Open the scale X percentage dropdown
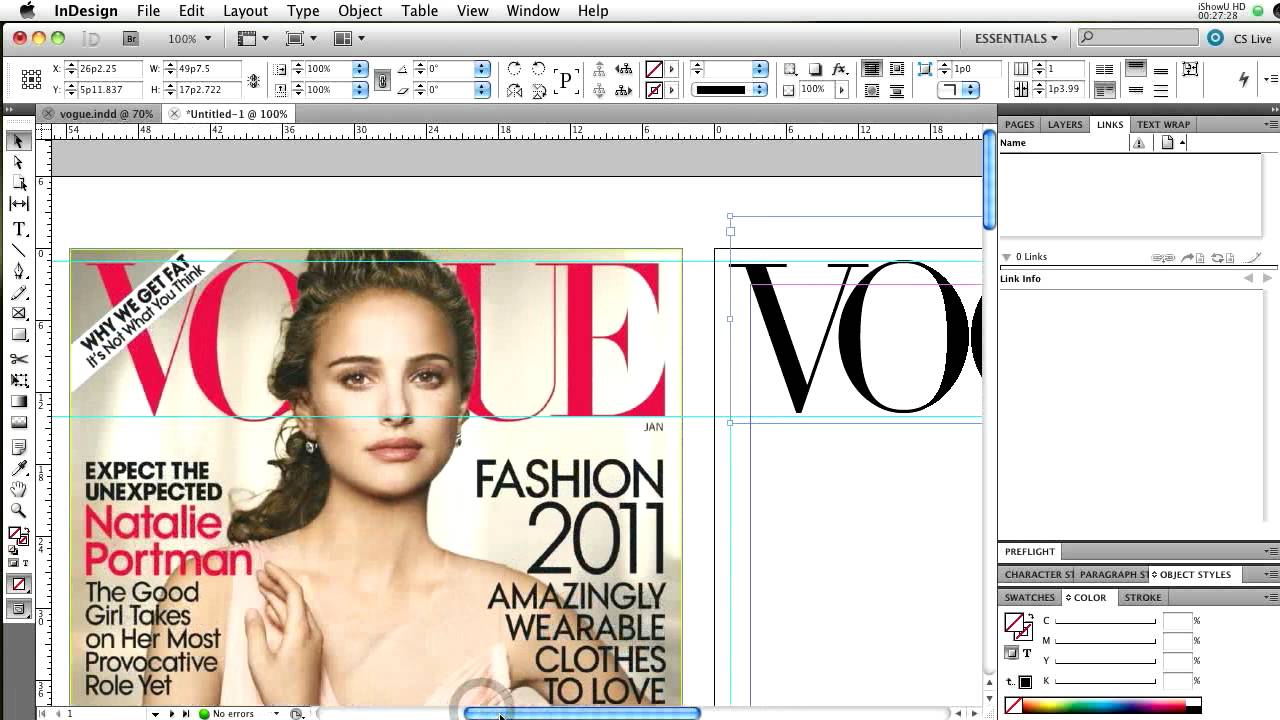The image size is (1280, 720). tap(358, 69)
